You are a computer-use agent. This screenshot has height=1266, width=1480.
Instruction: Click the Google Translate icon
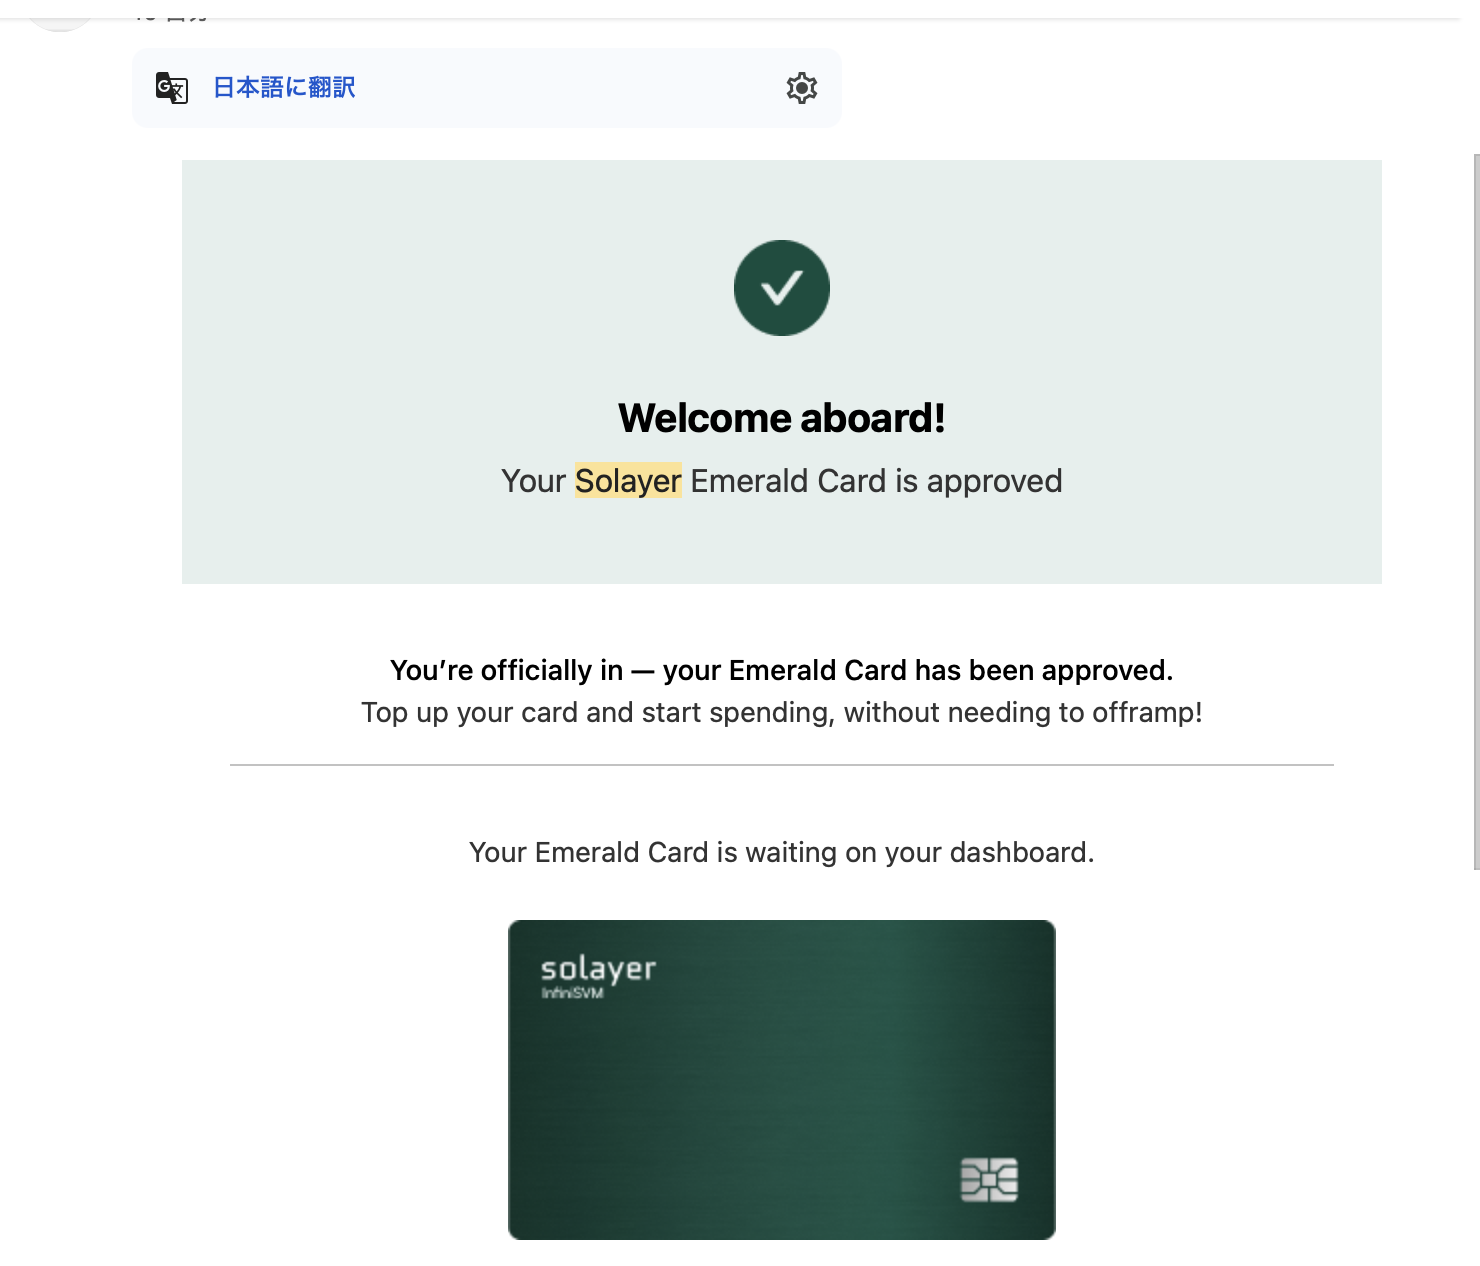pos(172,88)
